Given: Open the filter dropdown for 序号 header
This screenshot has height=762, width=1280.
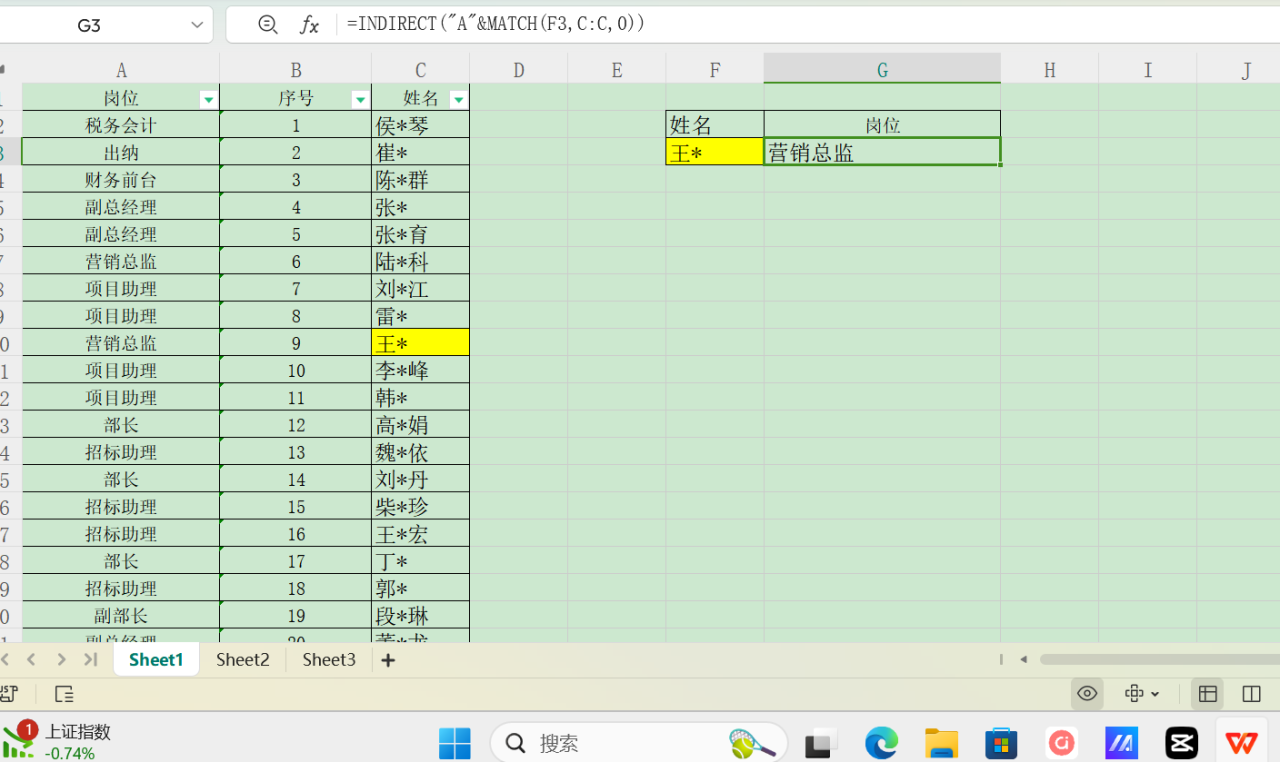Looking at the screenshot, I should pyautogui.click(x=360, y=99).
